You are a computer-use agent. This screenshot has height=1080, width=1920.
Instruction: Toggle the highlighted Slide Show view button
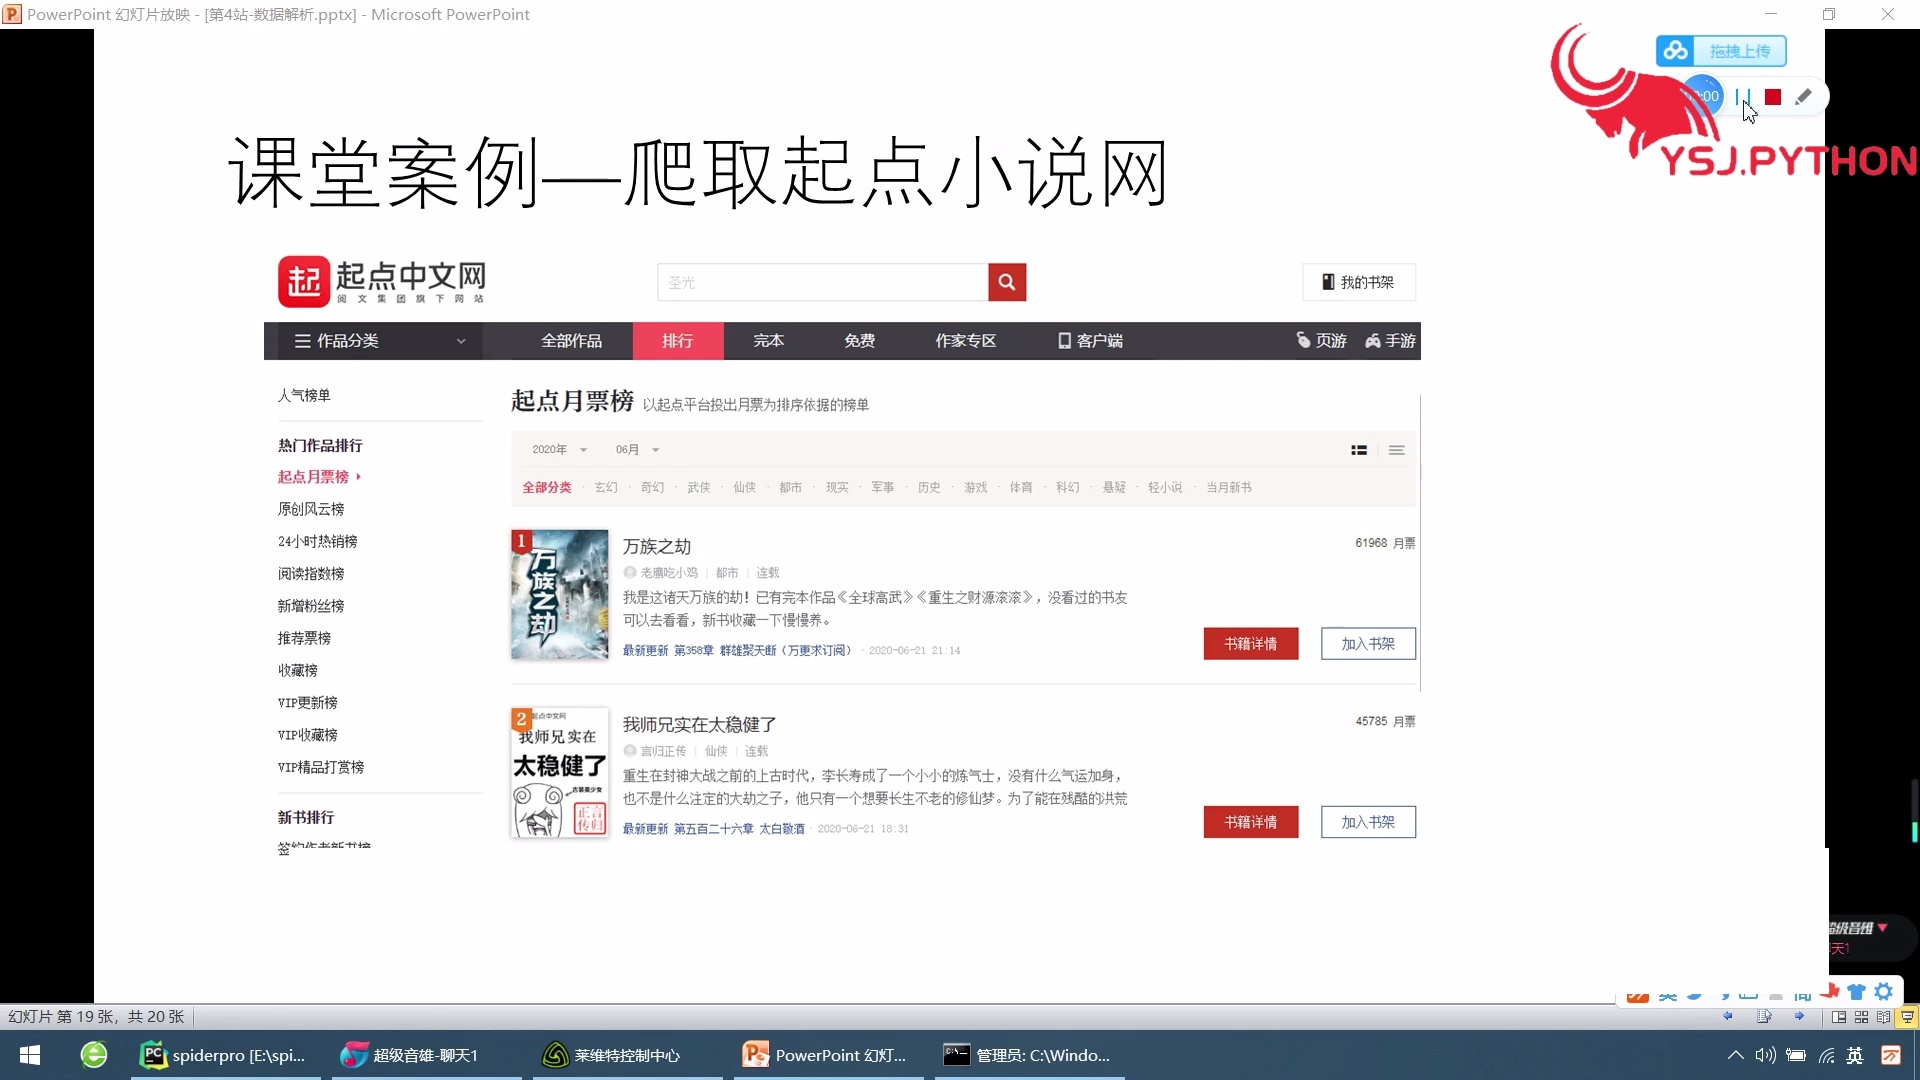coord(1907,1016)
